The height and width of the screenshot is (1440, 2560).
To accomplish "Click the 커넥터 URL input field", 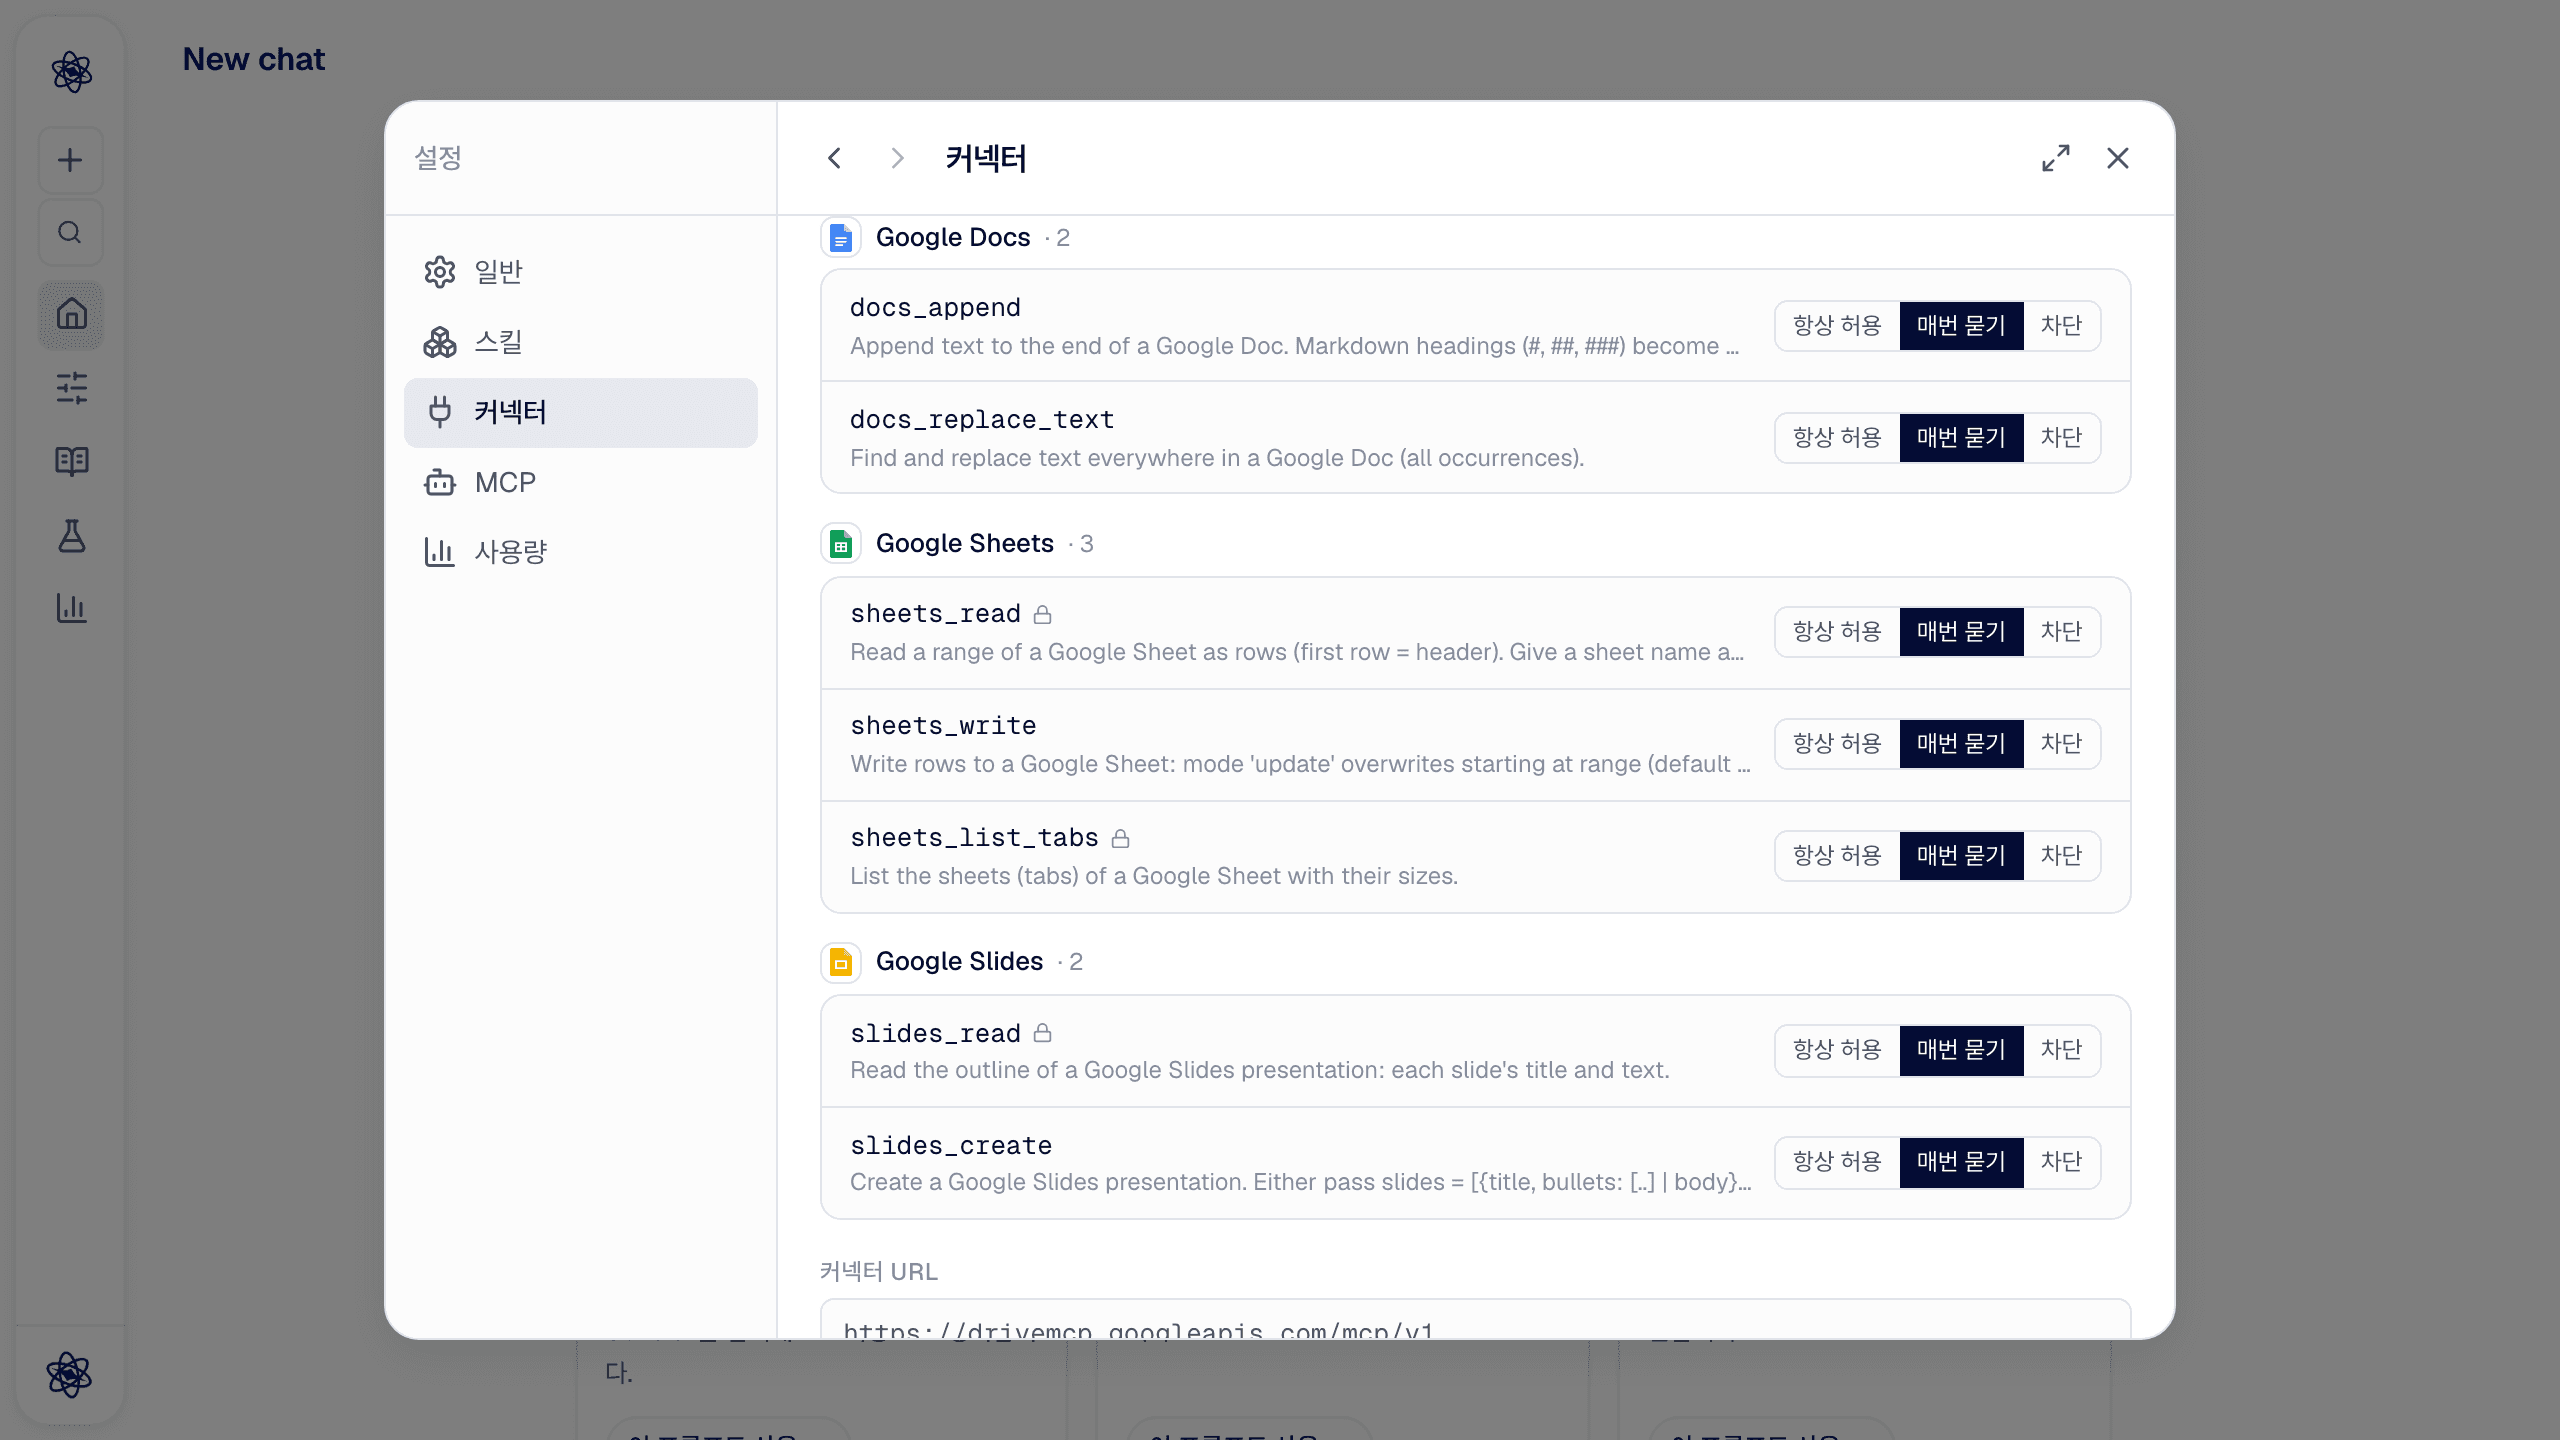I will click(1475, 1320).
